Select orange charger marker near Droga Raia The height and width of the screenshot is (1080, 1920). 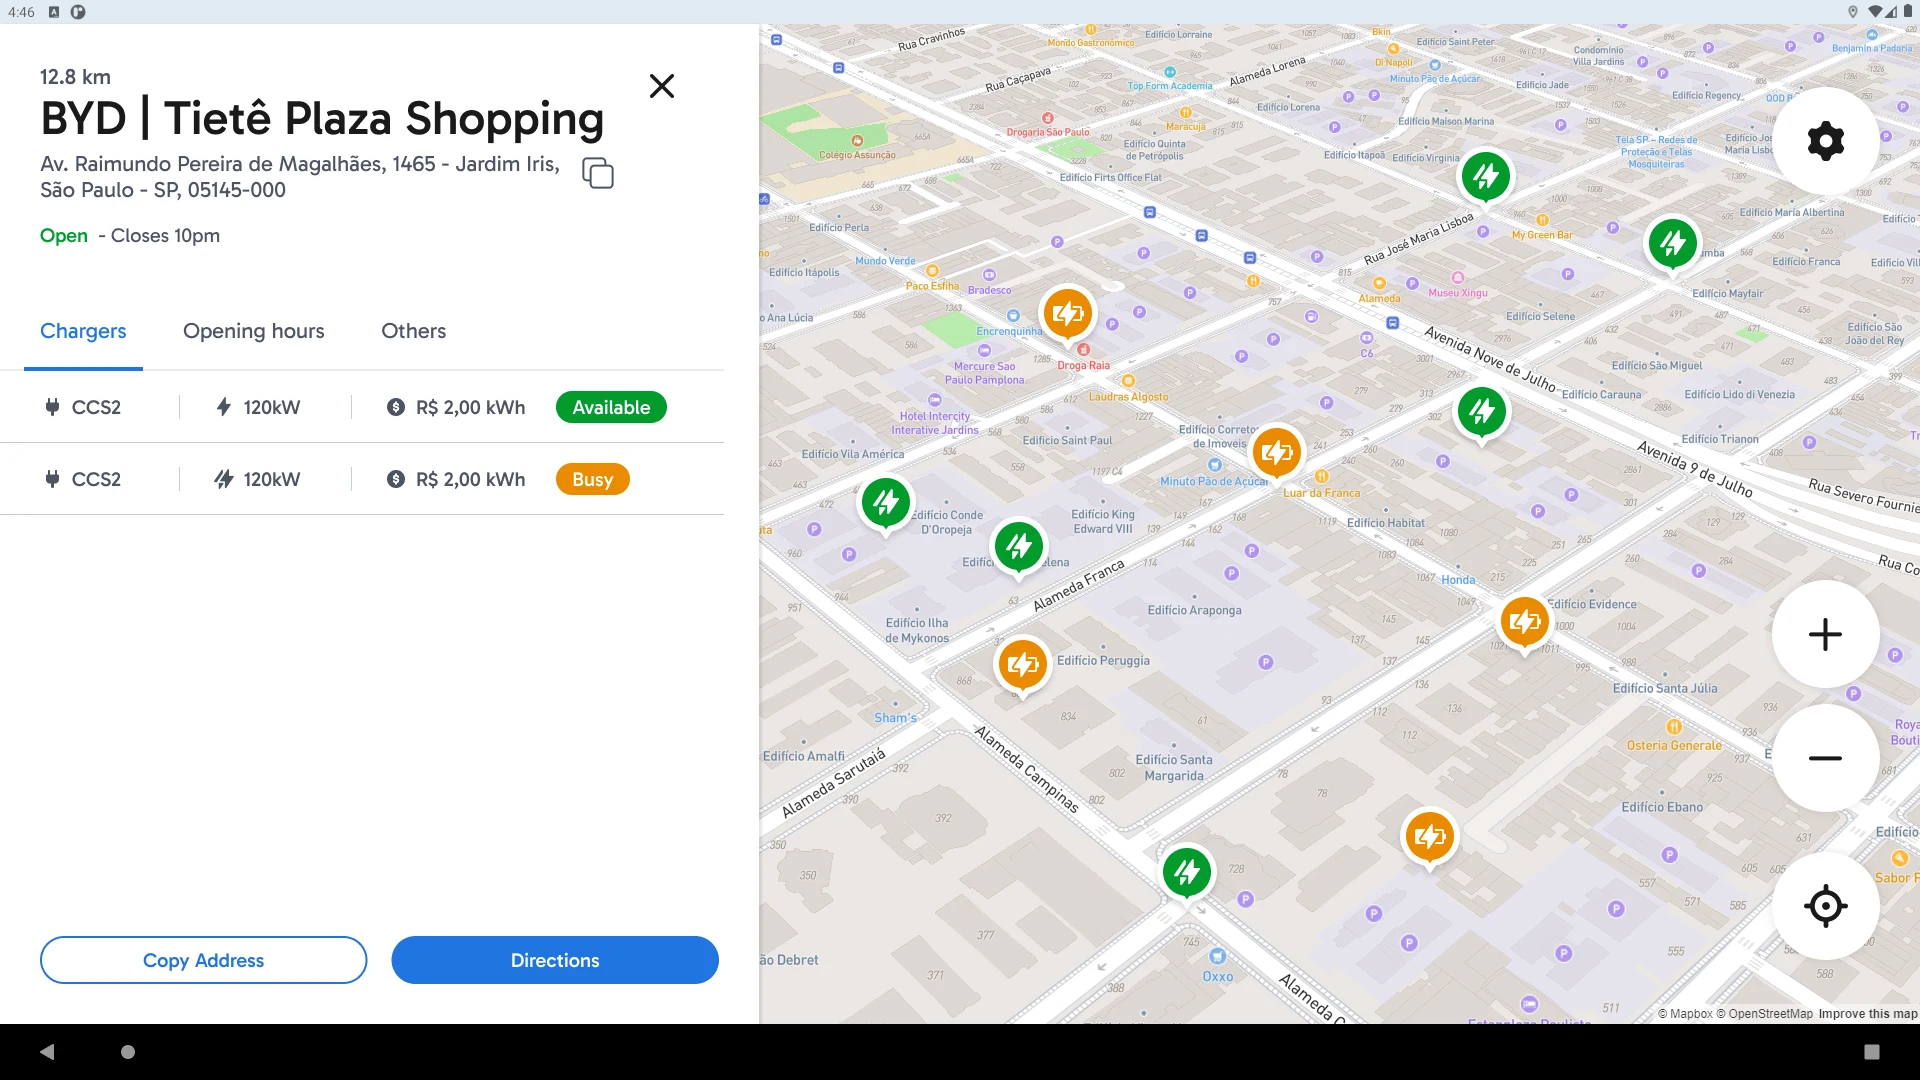1068,314
